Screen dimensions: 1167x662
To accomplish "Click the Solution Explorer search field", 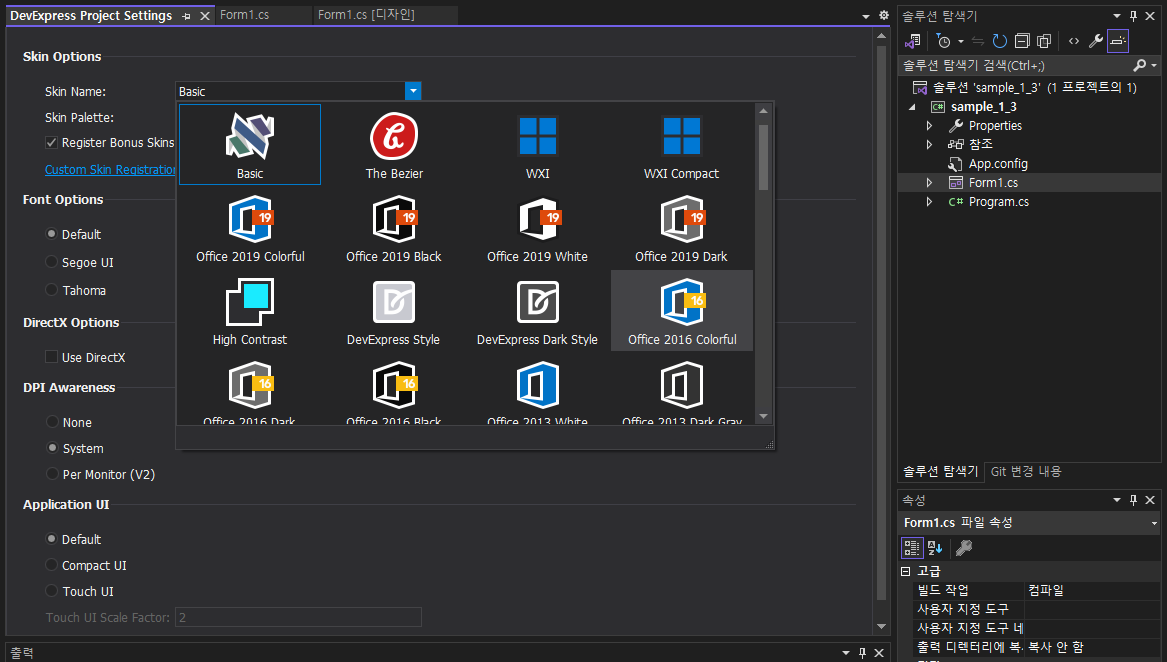I will tap(1015, 66).
